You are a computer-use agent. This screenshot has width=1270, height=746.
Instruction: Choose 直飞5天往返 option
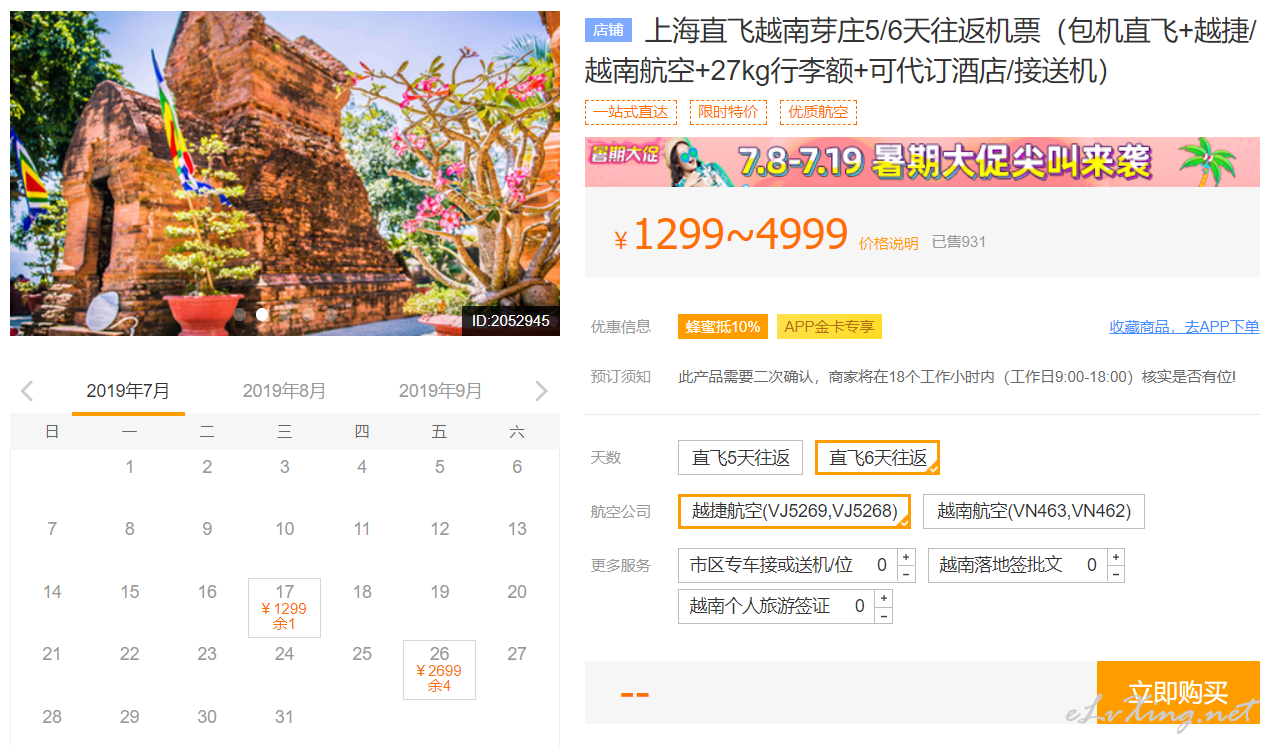[x=740, y=458]
